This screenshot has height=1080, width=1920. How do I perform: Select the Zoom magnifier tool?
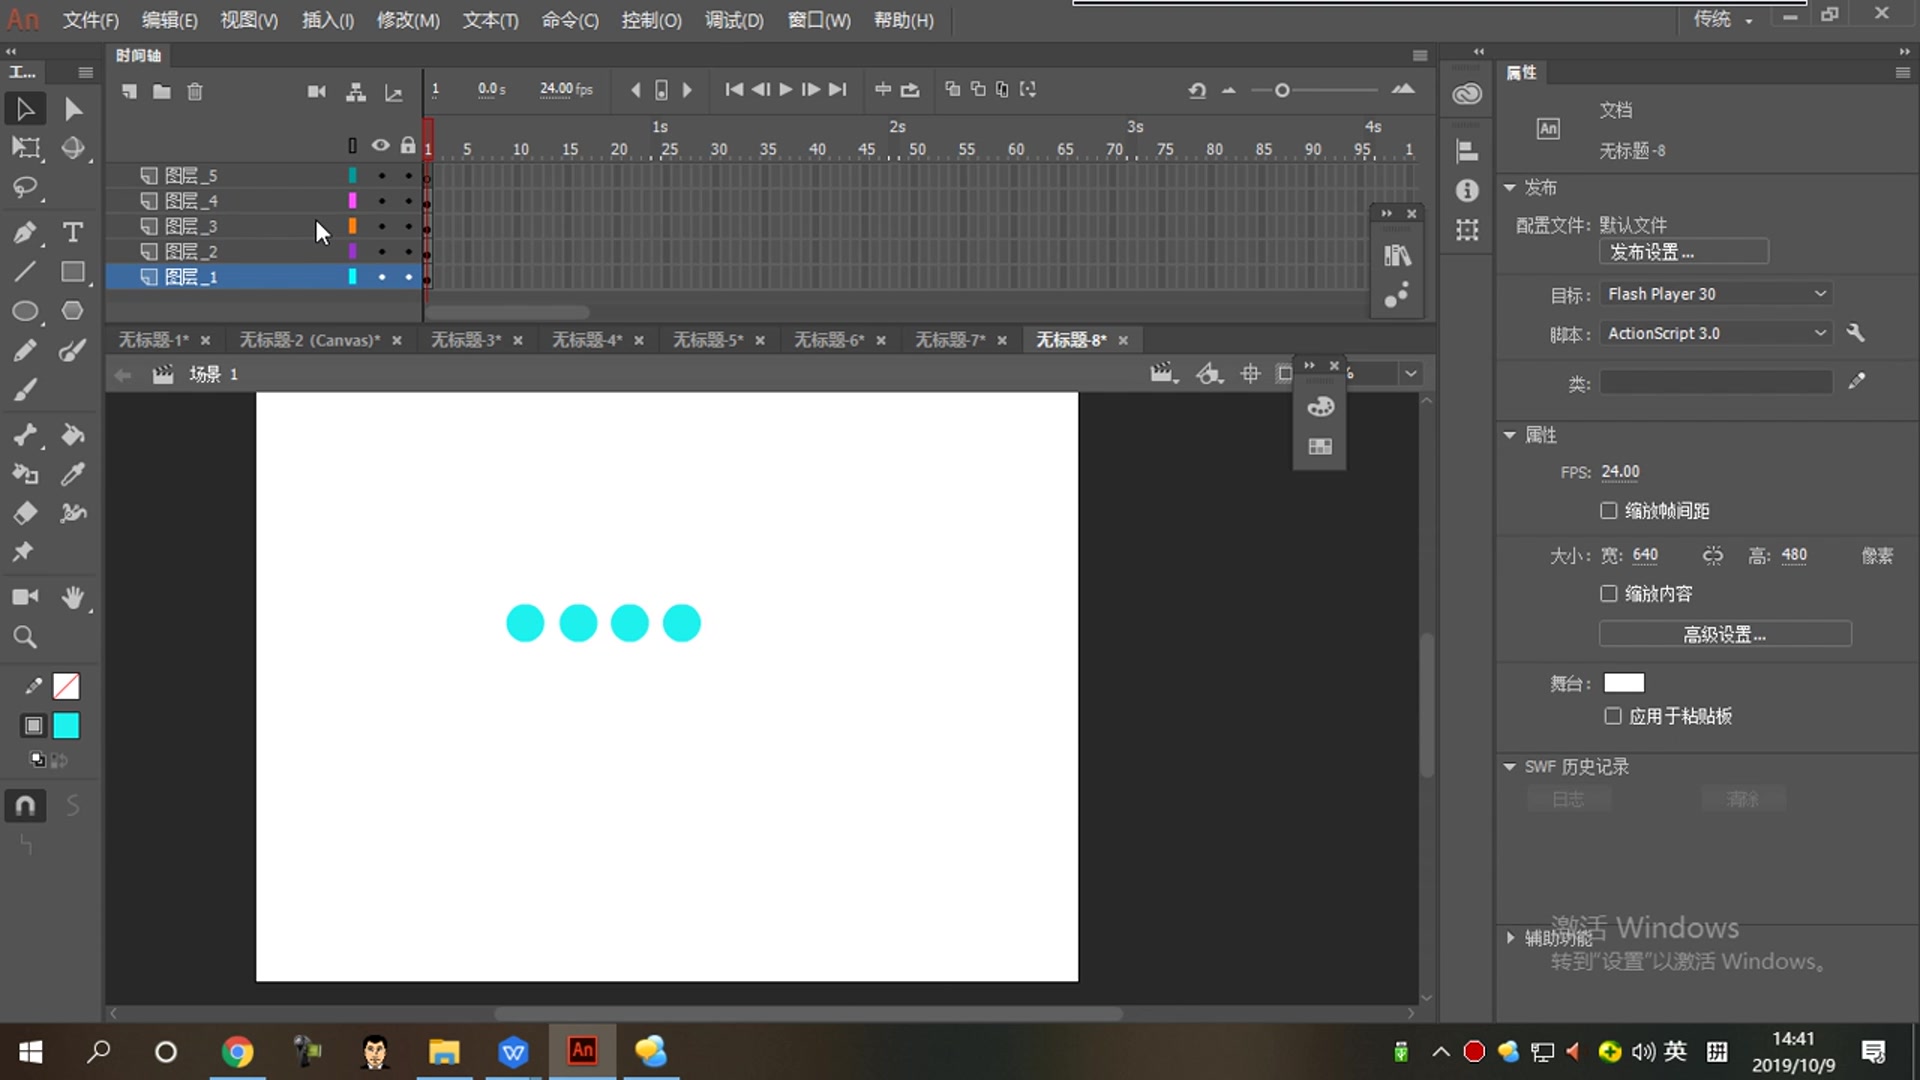tap(25, 637)
